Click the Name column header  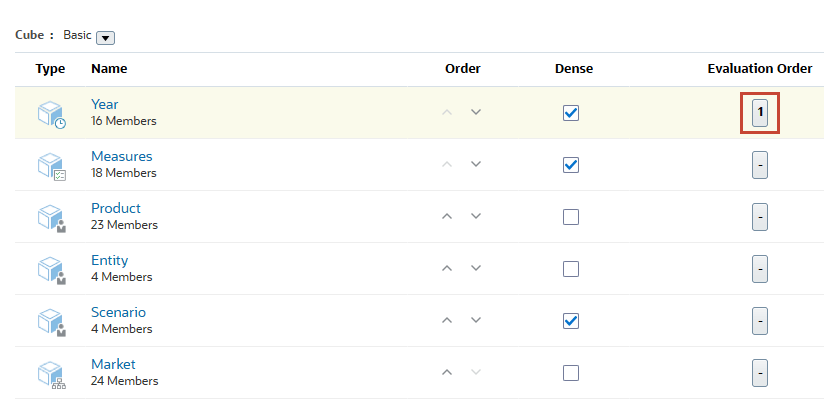109,69
